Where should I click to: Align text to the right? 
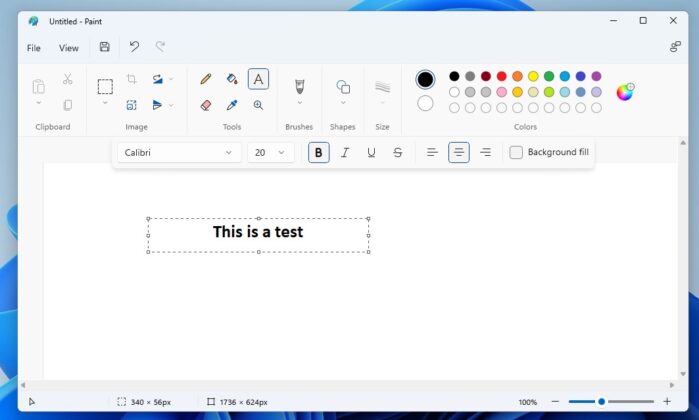pos(485,152)
